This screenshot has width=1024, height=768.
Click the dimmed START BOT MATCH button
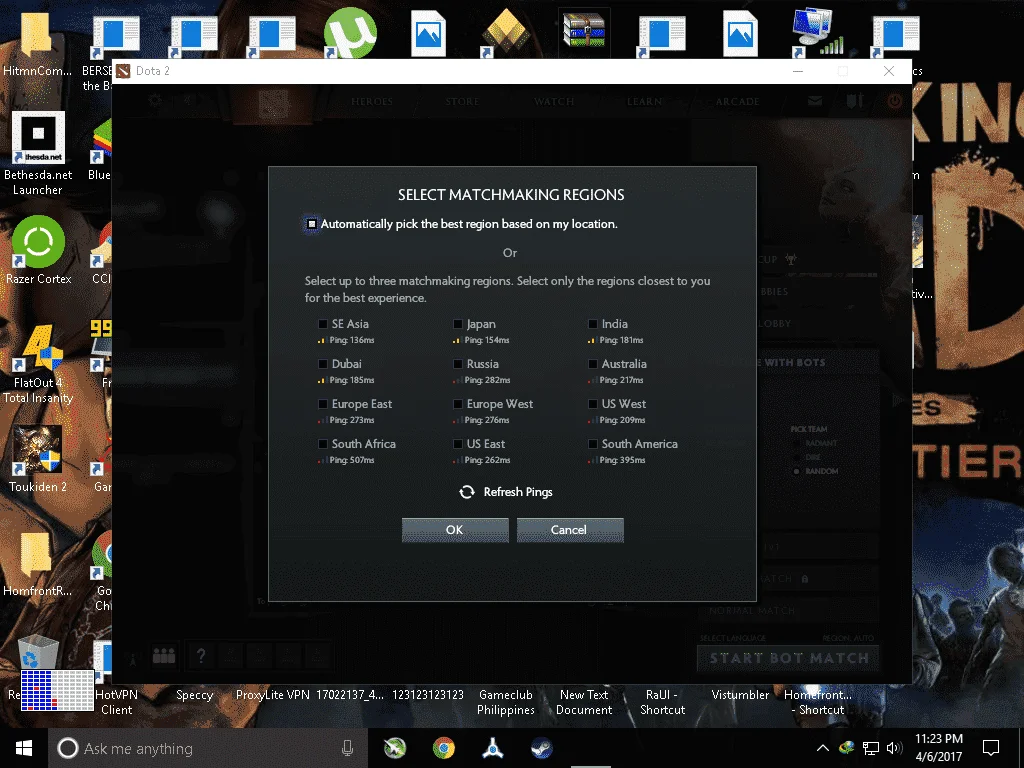click(789, 658)
